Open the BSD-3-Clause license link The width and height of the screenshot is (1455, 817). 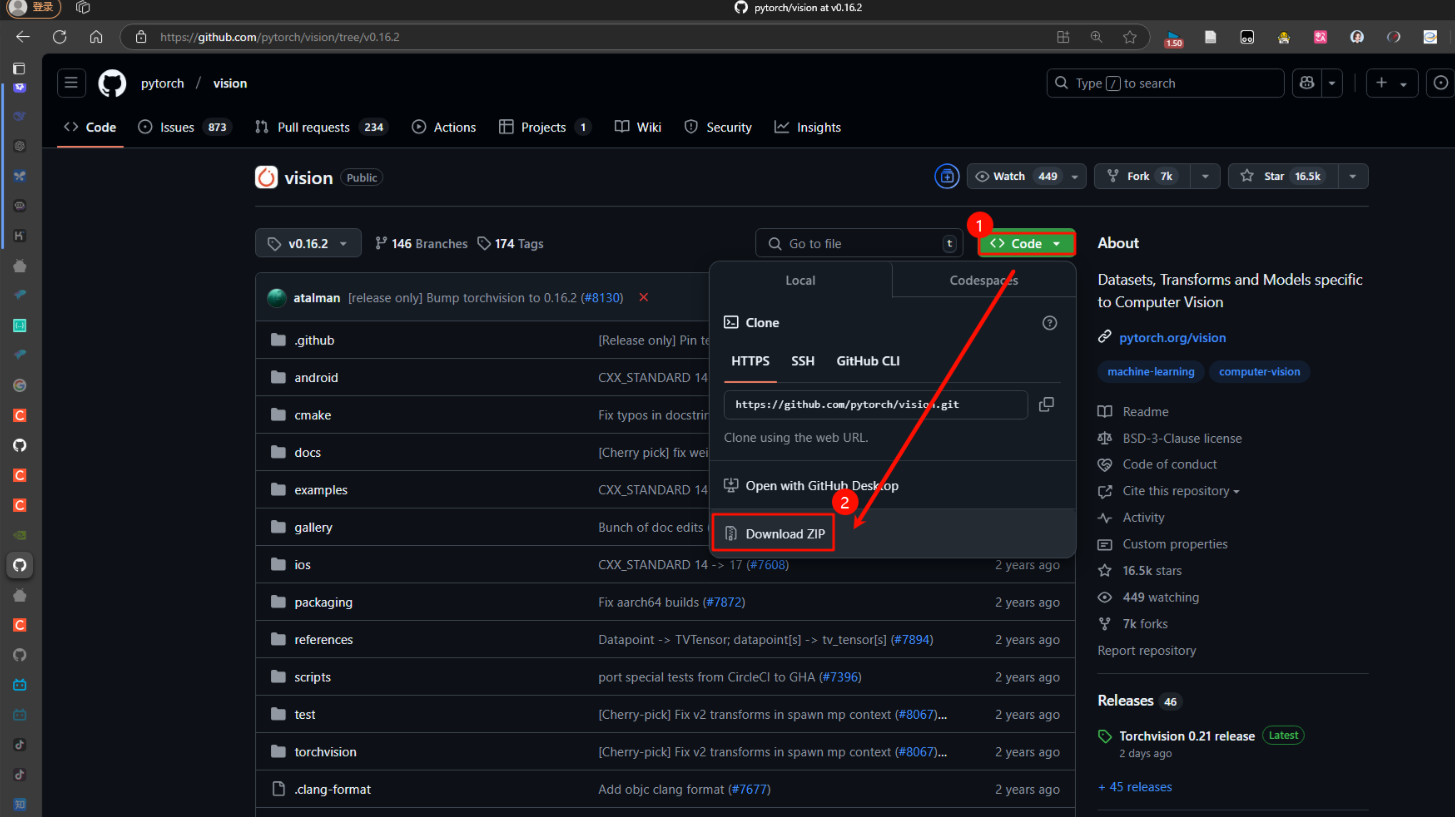(1181, 438)
